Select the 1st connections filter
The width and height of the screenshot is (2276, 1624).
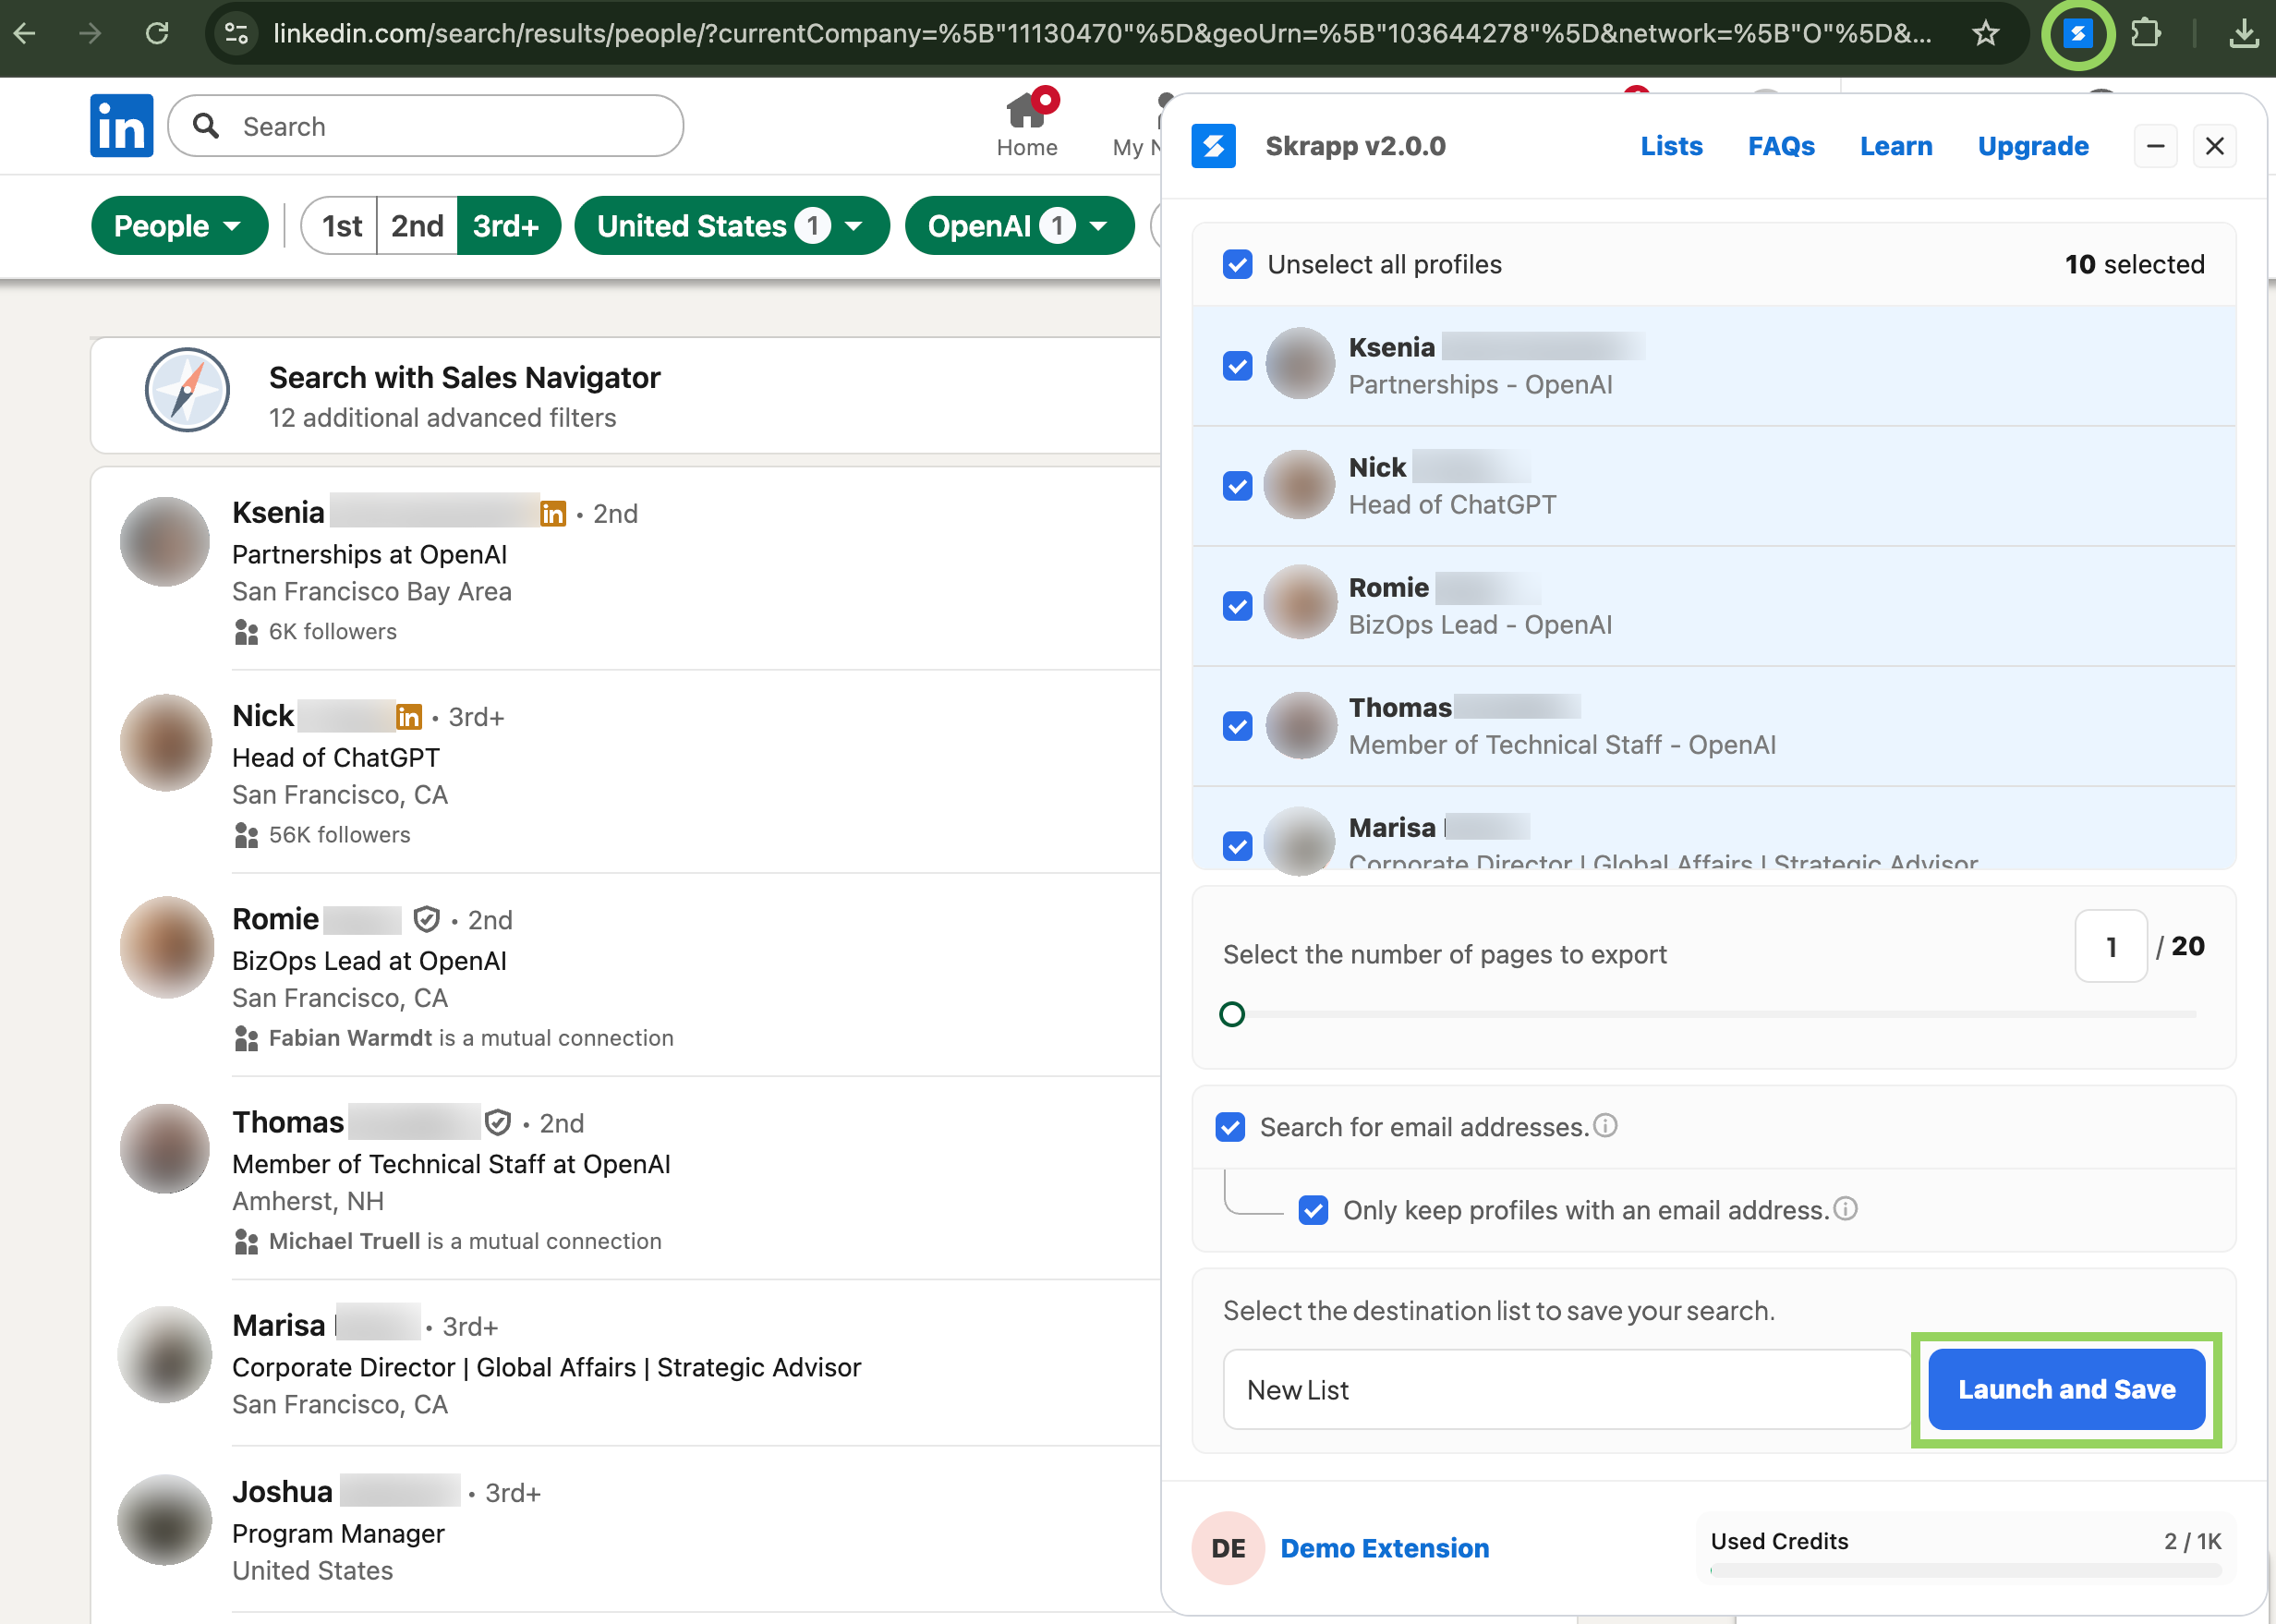[340, 225]
